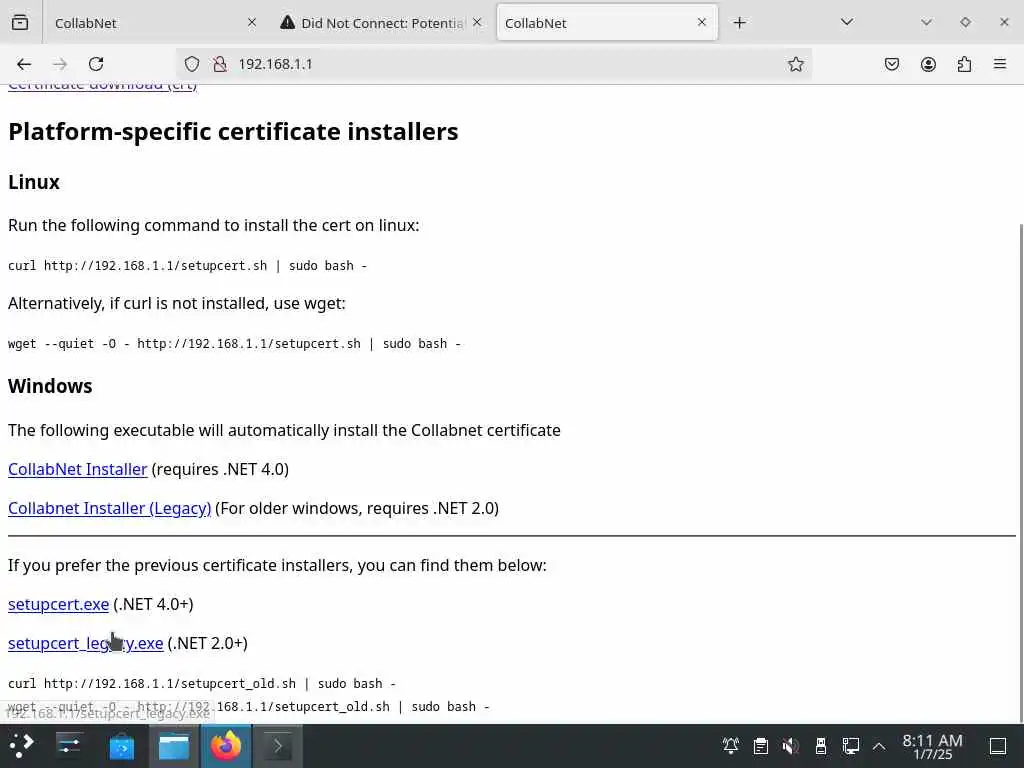Open the muted audio volume tray icon
The height and width of the screenshot is (768, 1024).
click(x=791, y=746)
